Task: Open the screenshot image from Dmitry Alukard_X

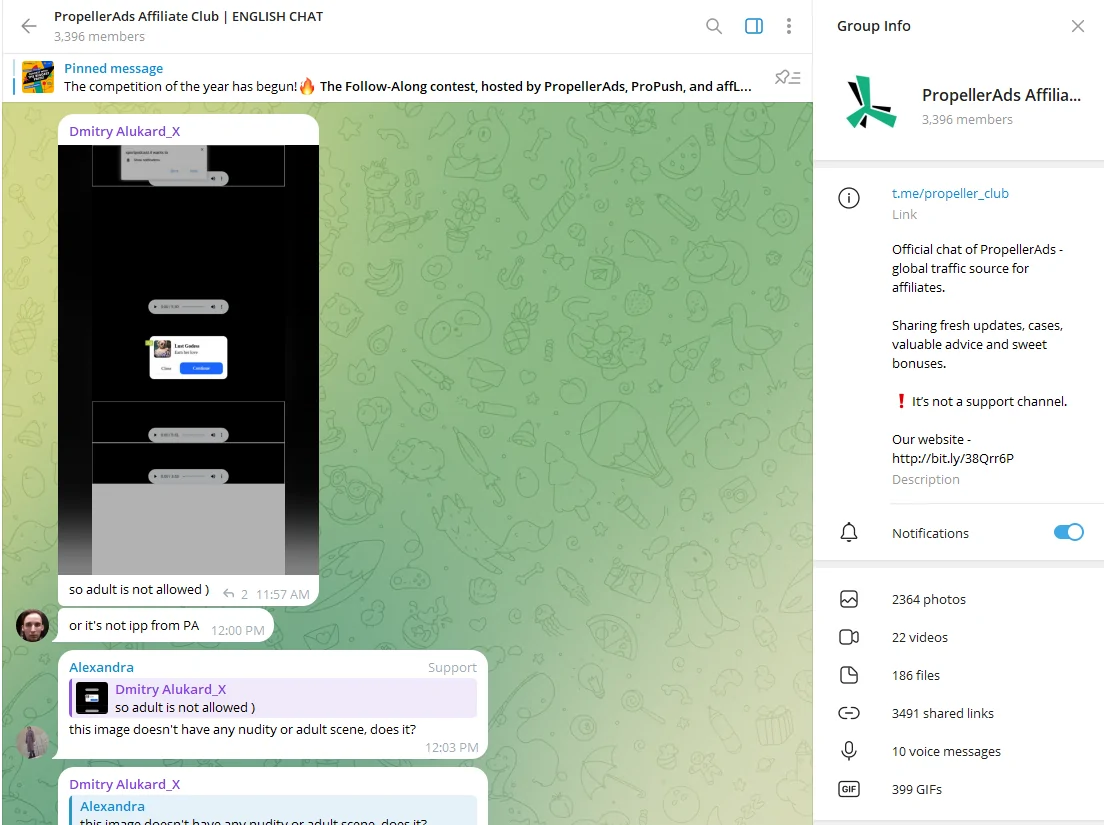Action: 188,360
